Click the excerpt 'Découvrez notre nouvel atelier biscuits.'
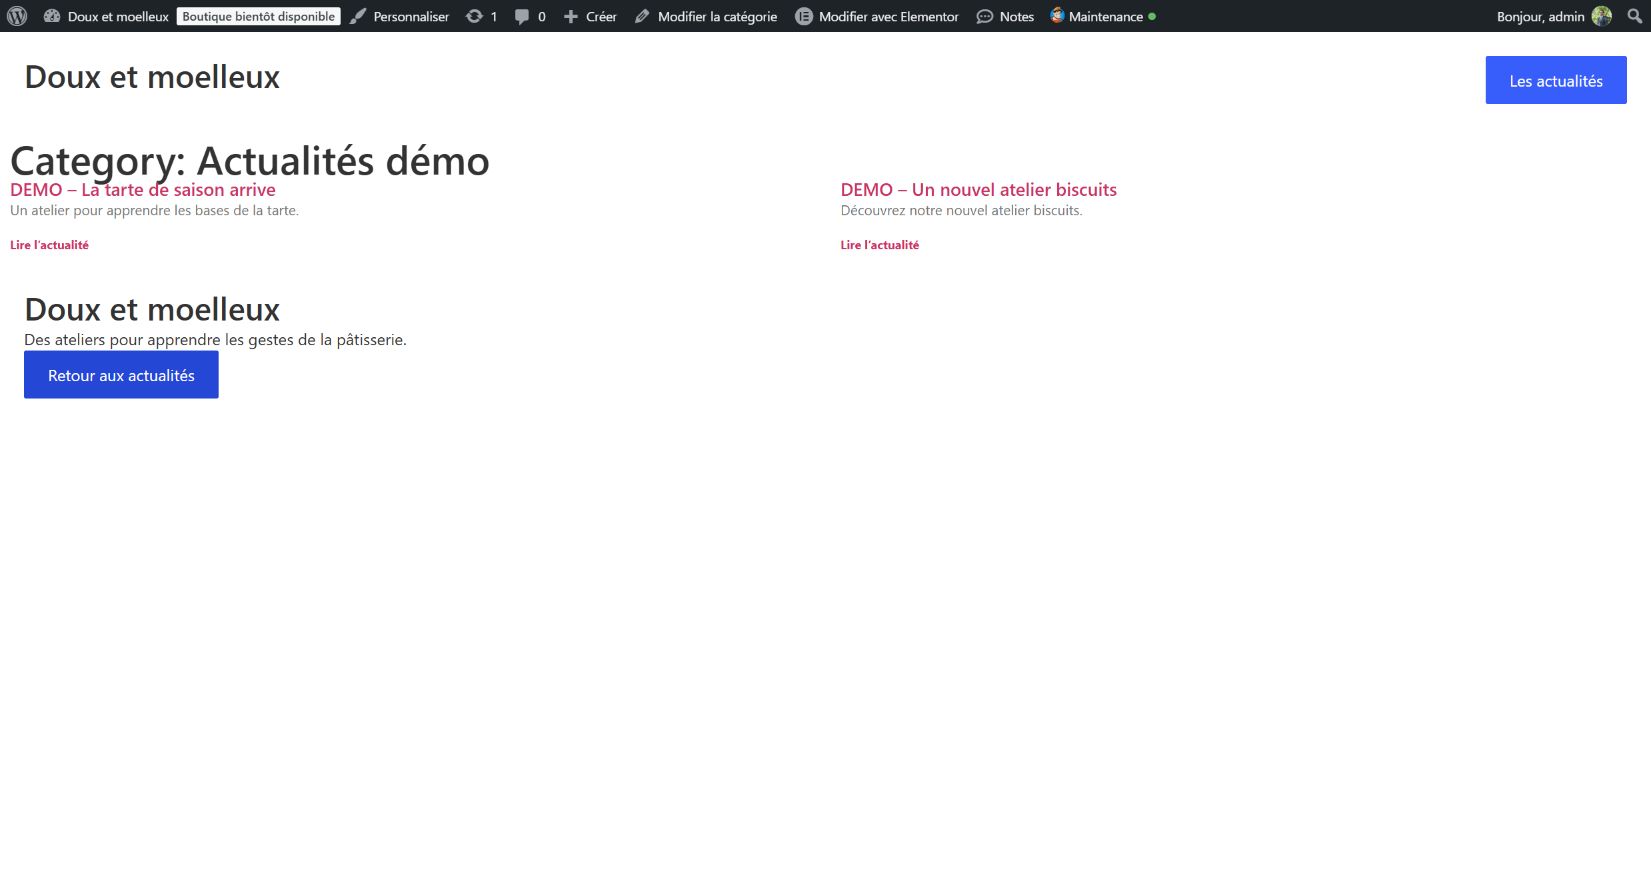1651x871 pixels. [x=961, y=211]
